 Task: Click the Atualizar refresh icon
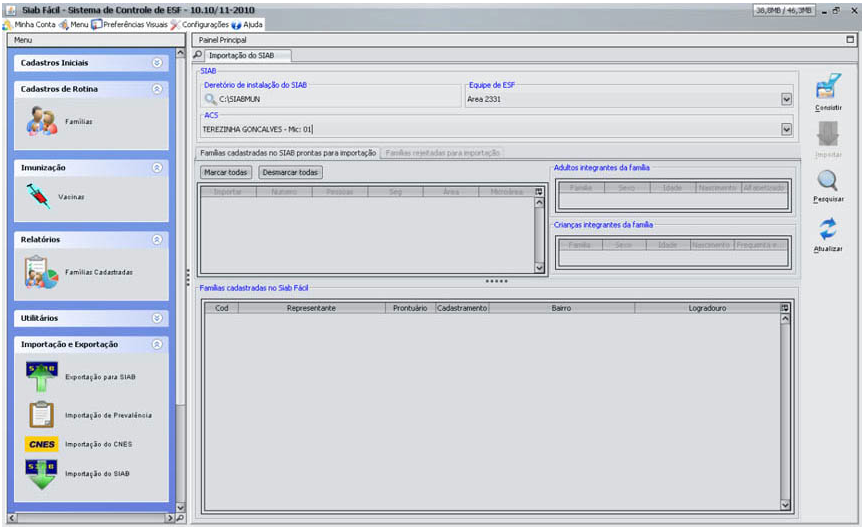coord(828,229)
